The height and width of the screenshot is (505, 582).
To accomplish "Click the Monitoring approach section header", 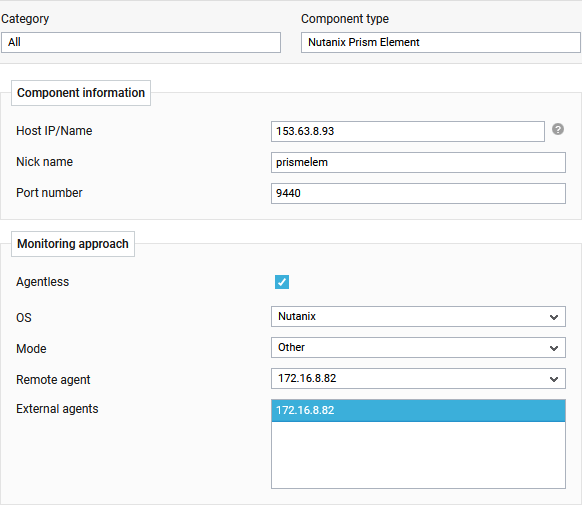I will pyautogui.click(x=73, y=244).
